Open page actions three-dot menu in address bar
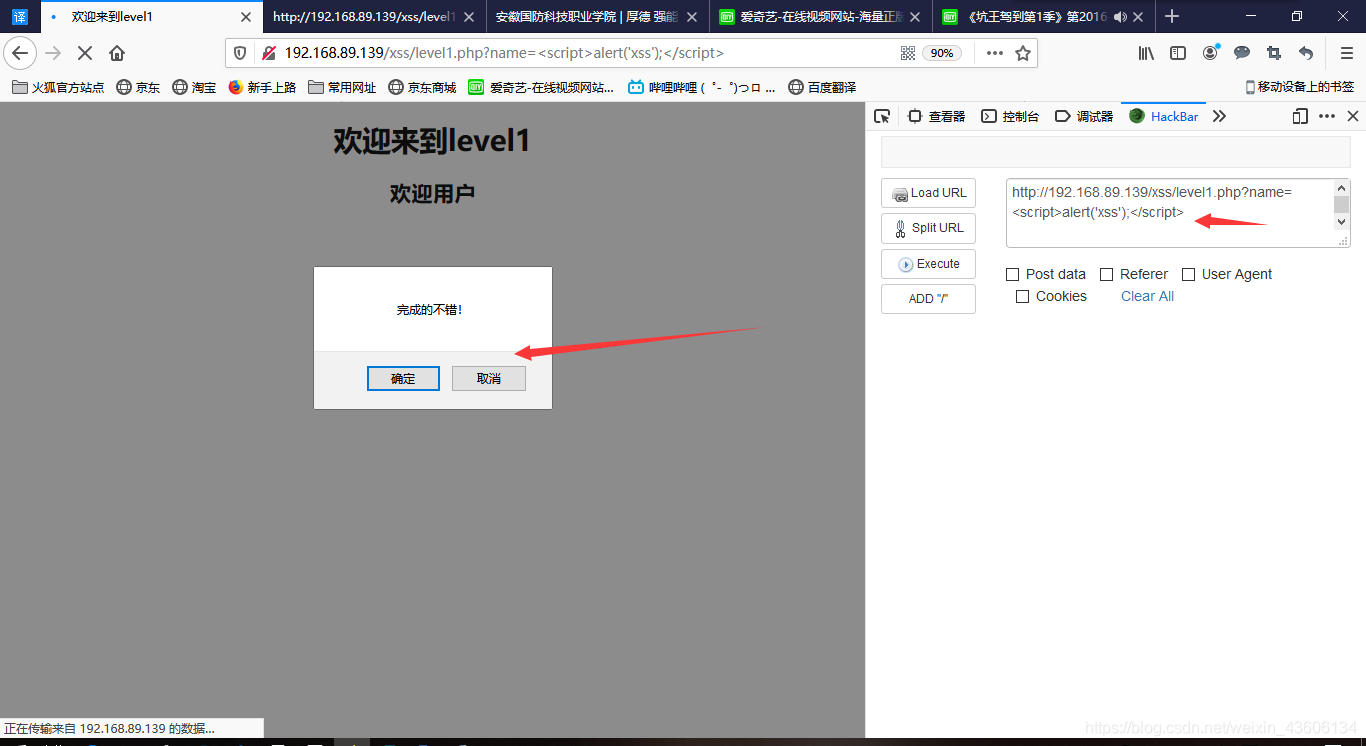The image size is (1366, 746). (x=995, y=53)
